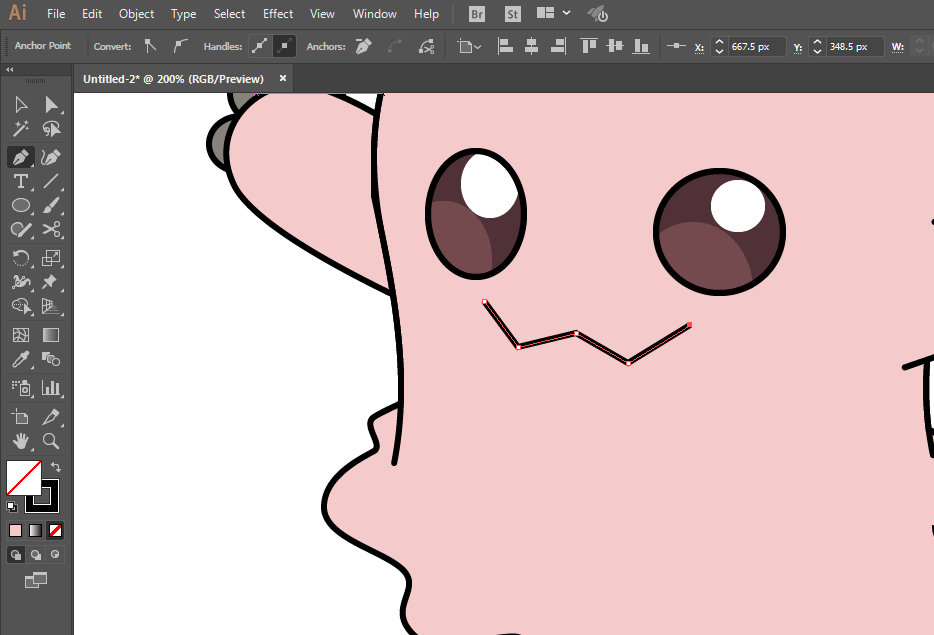
Task: Open the Window menu
Action: [x=375, y=14]
